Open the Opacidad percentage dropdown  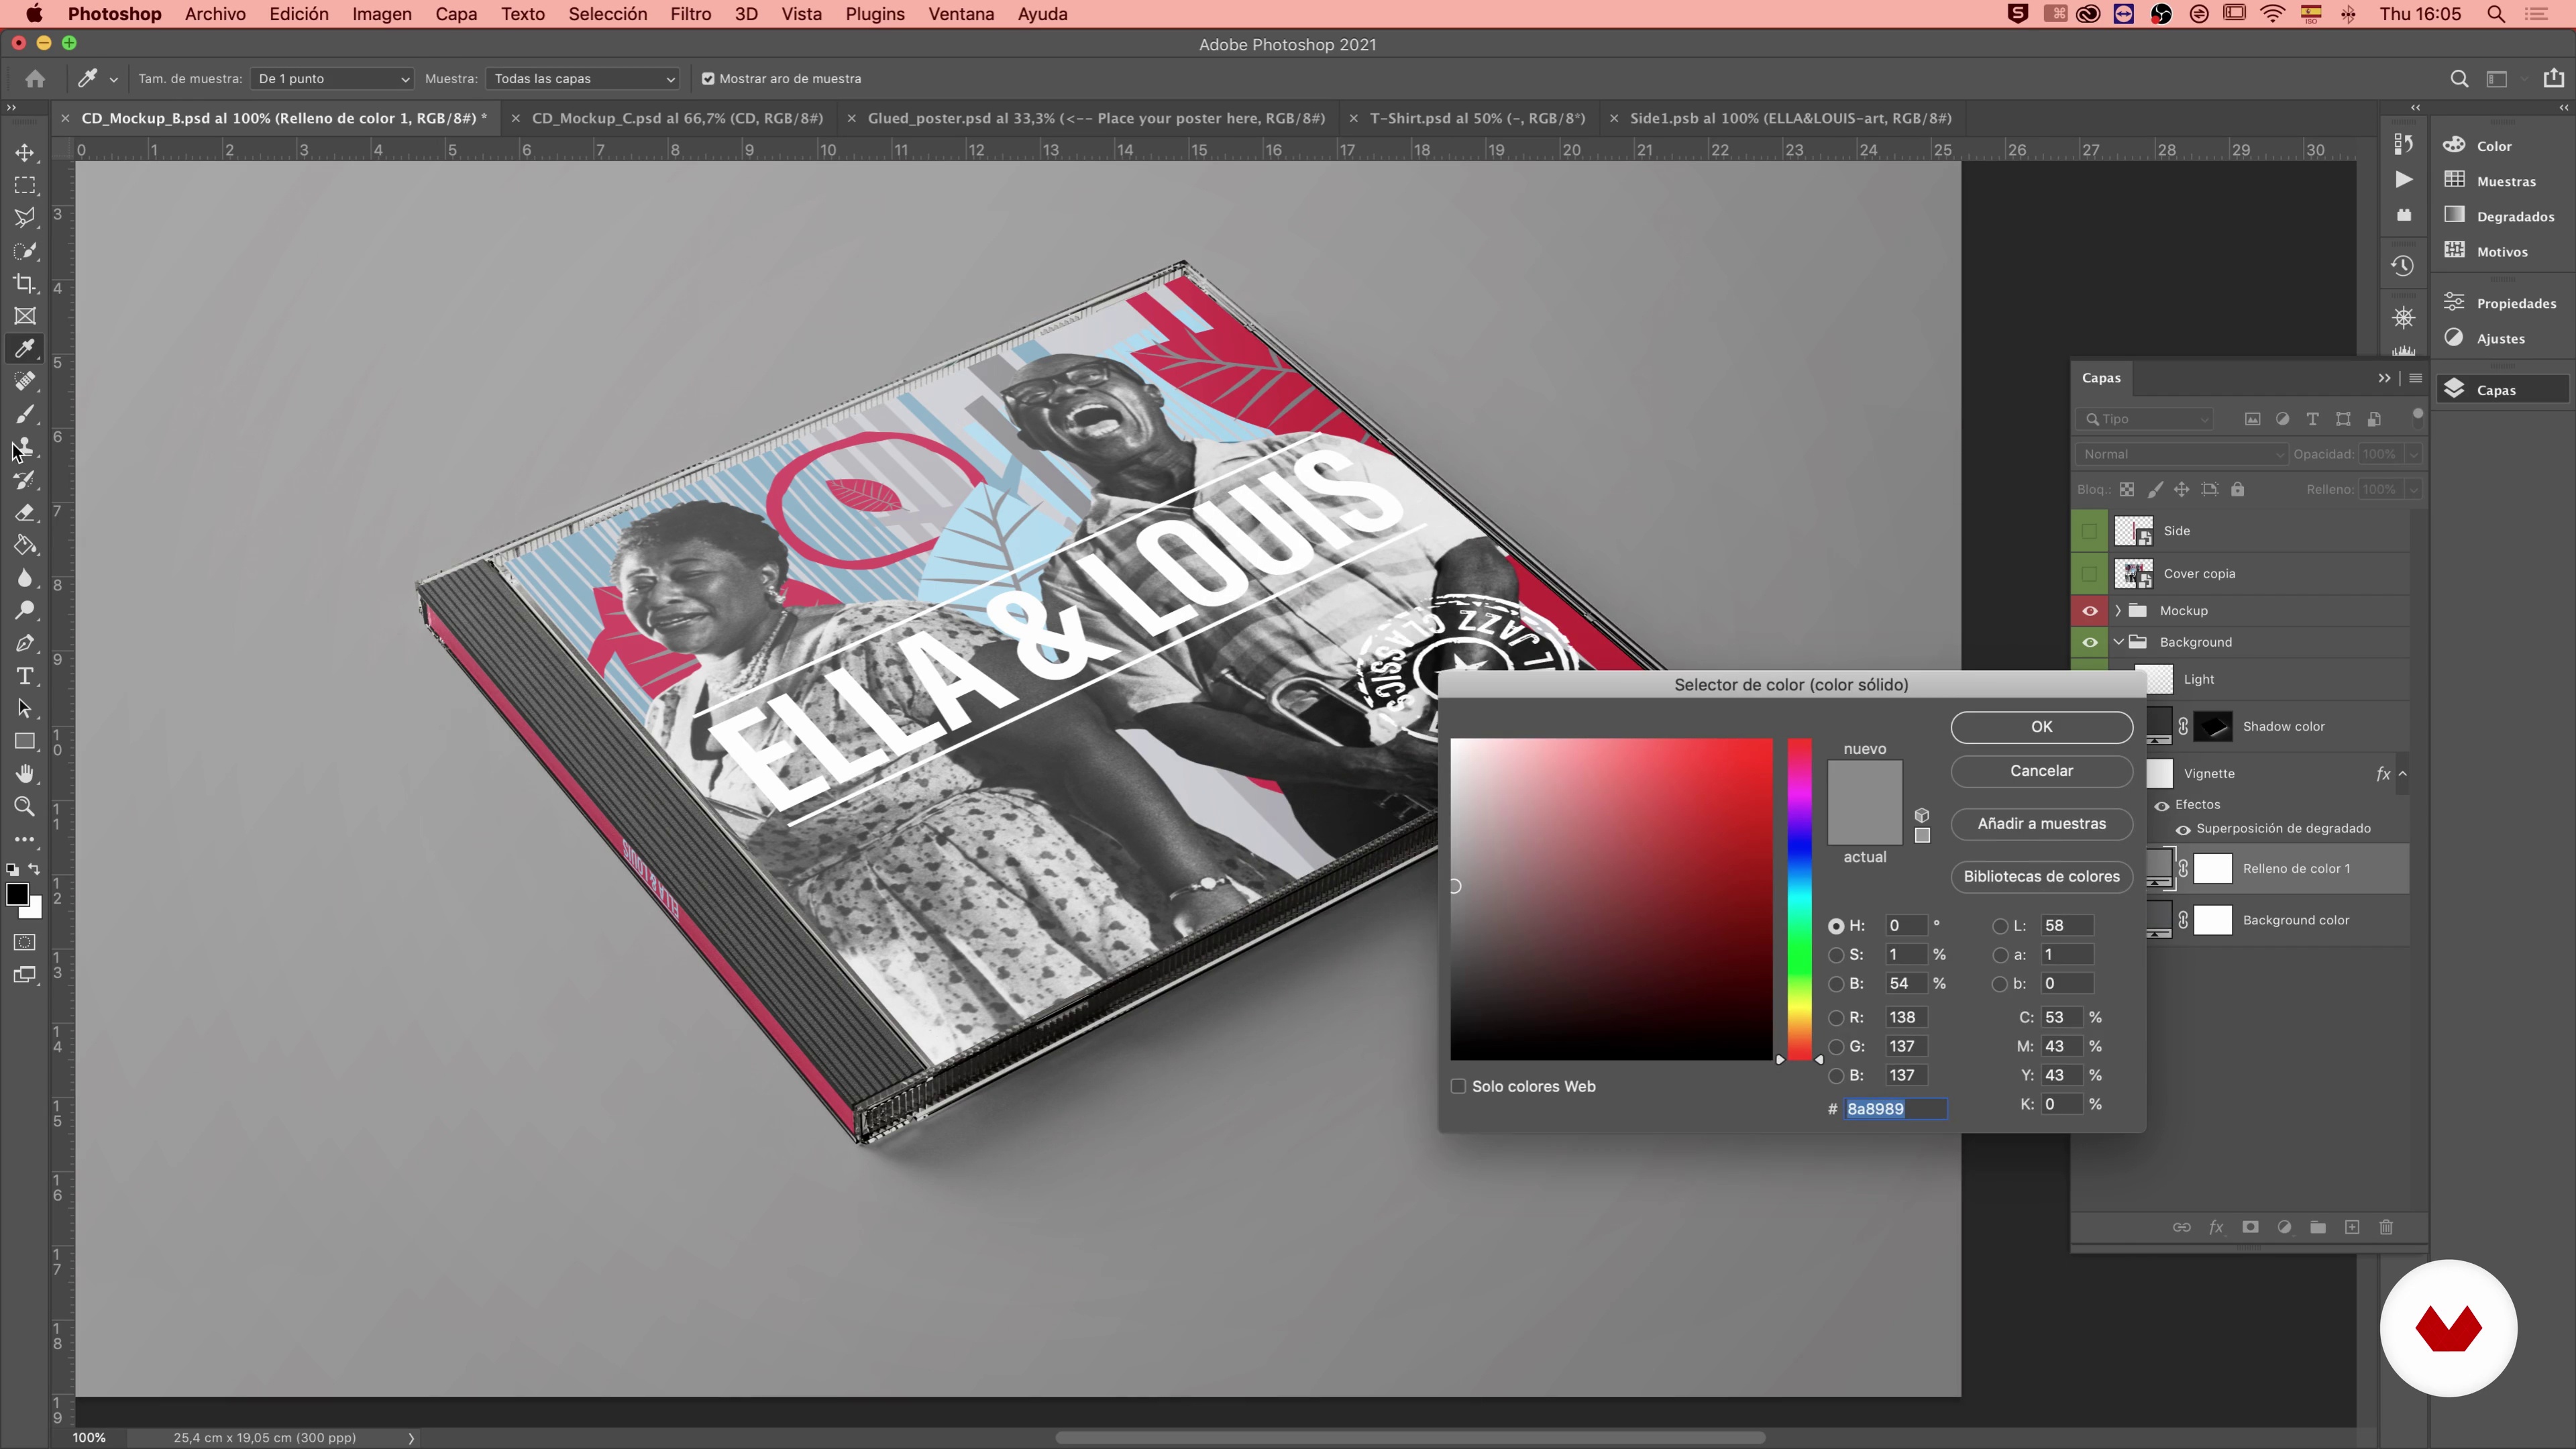click(x=2413, y=455)
